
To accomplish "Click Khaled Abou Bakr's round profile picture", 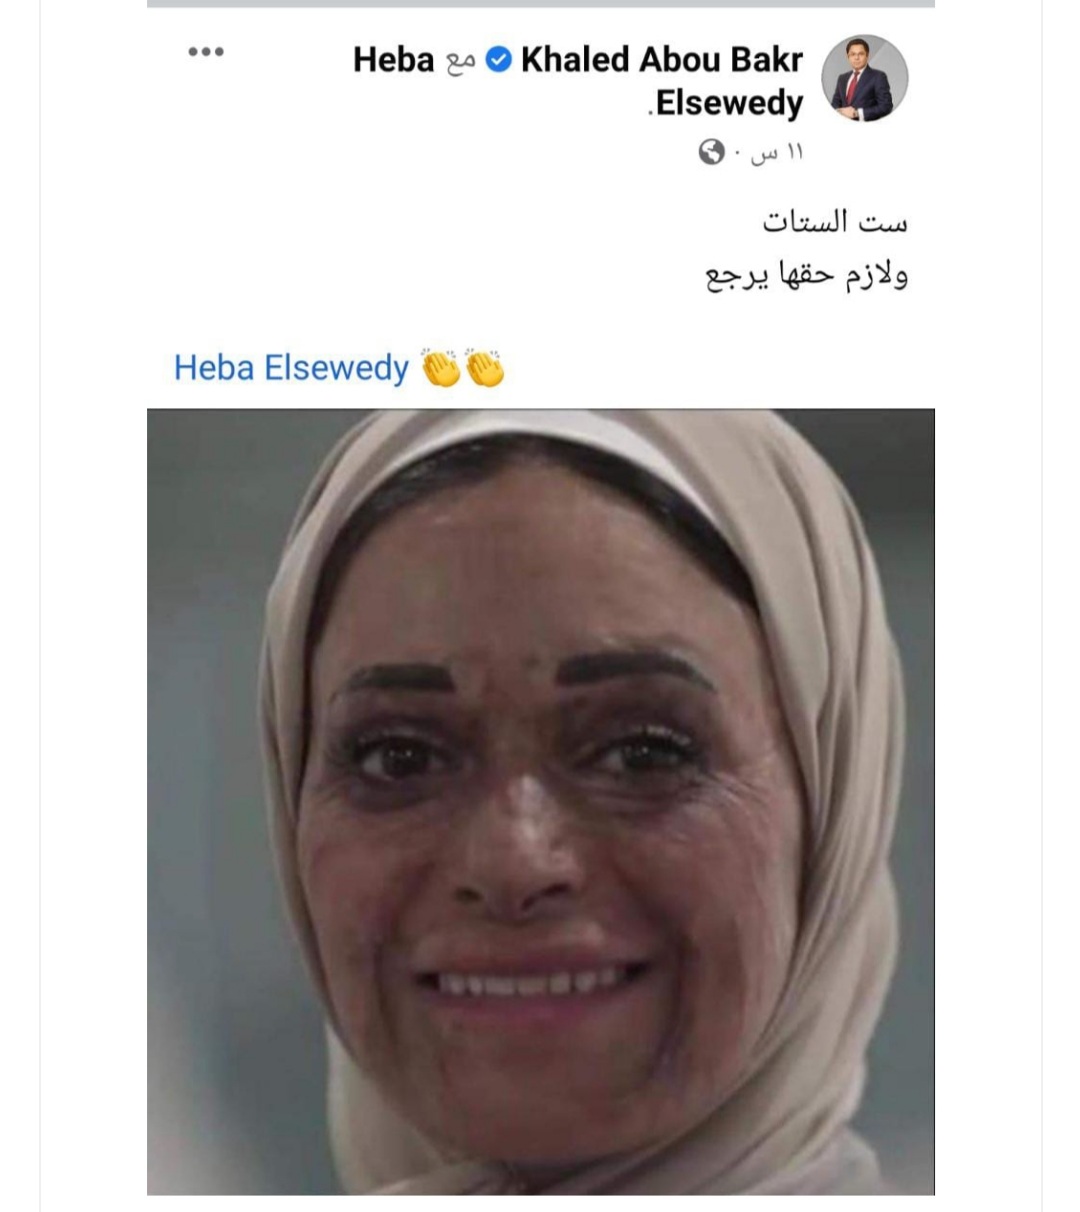I will pyautogui.click(x=865, y=78).
